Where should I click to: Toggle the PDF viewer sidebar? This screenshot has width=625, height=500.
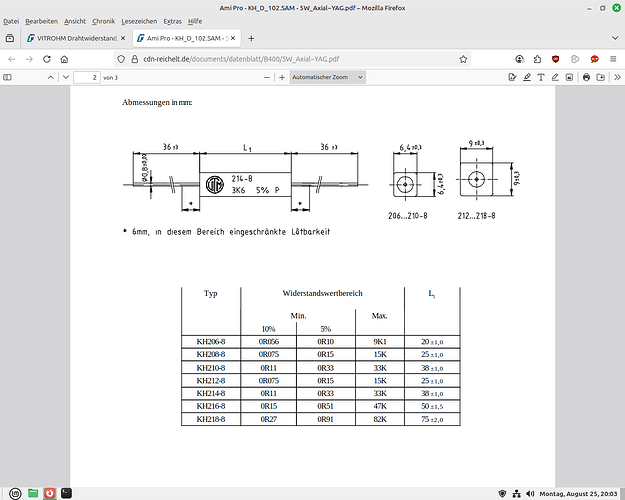coord(10,77)
